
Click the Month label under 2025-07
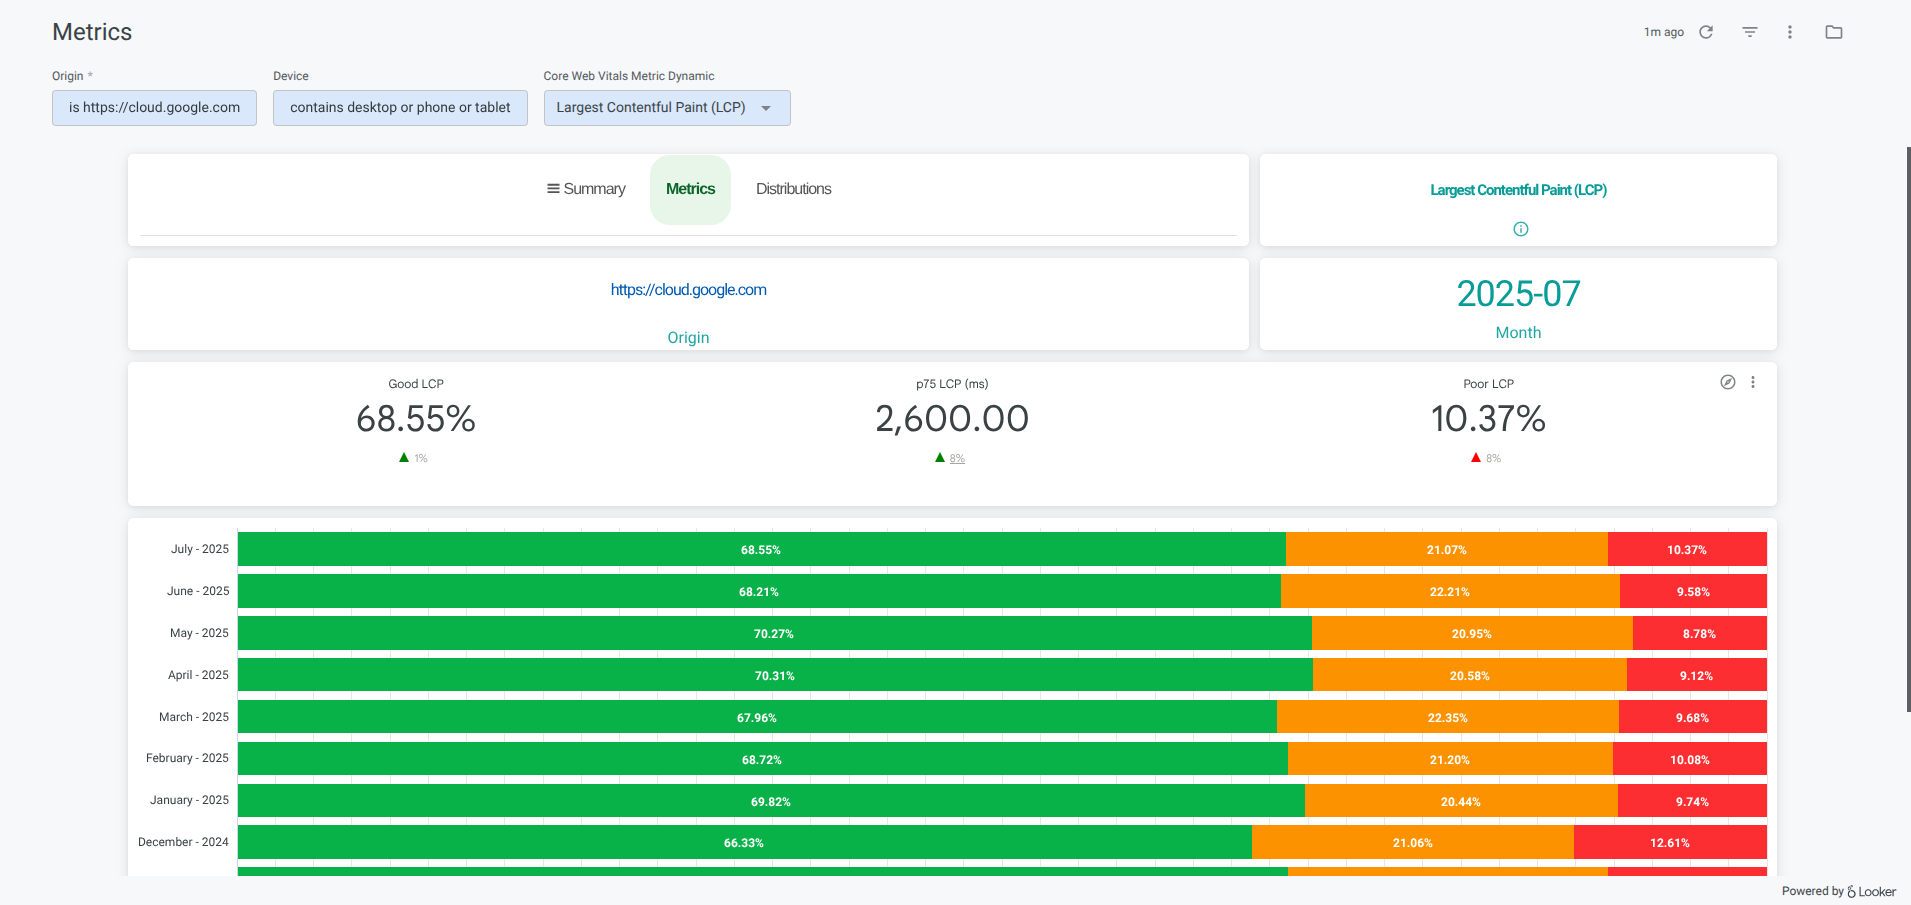pyautogui.click(x=1518, y=333)
